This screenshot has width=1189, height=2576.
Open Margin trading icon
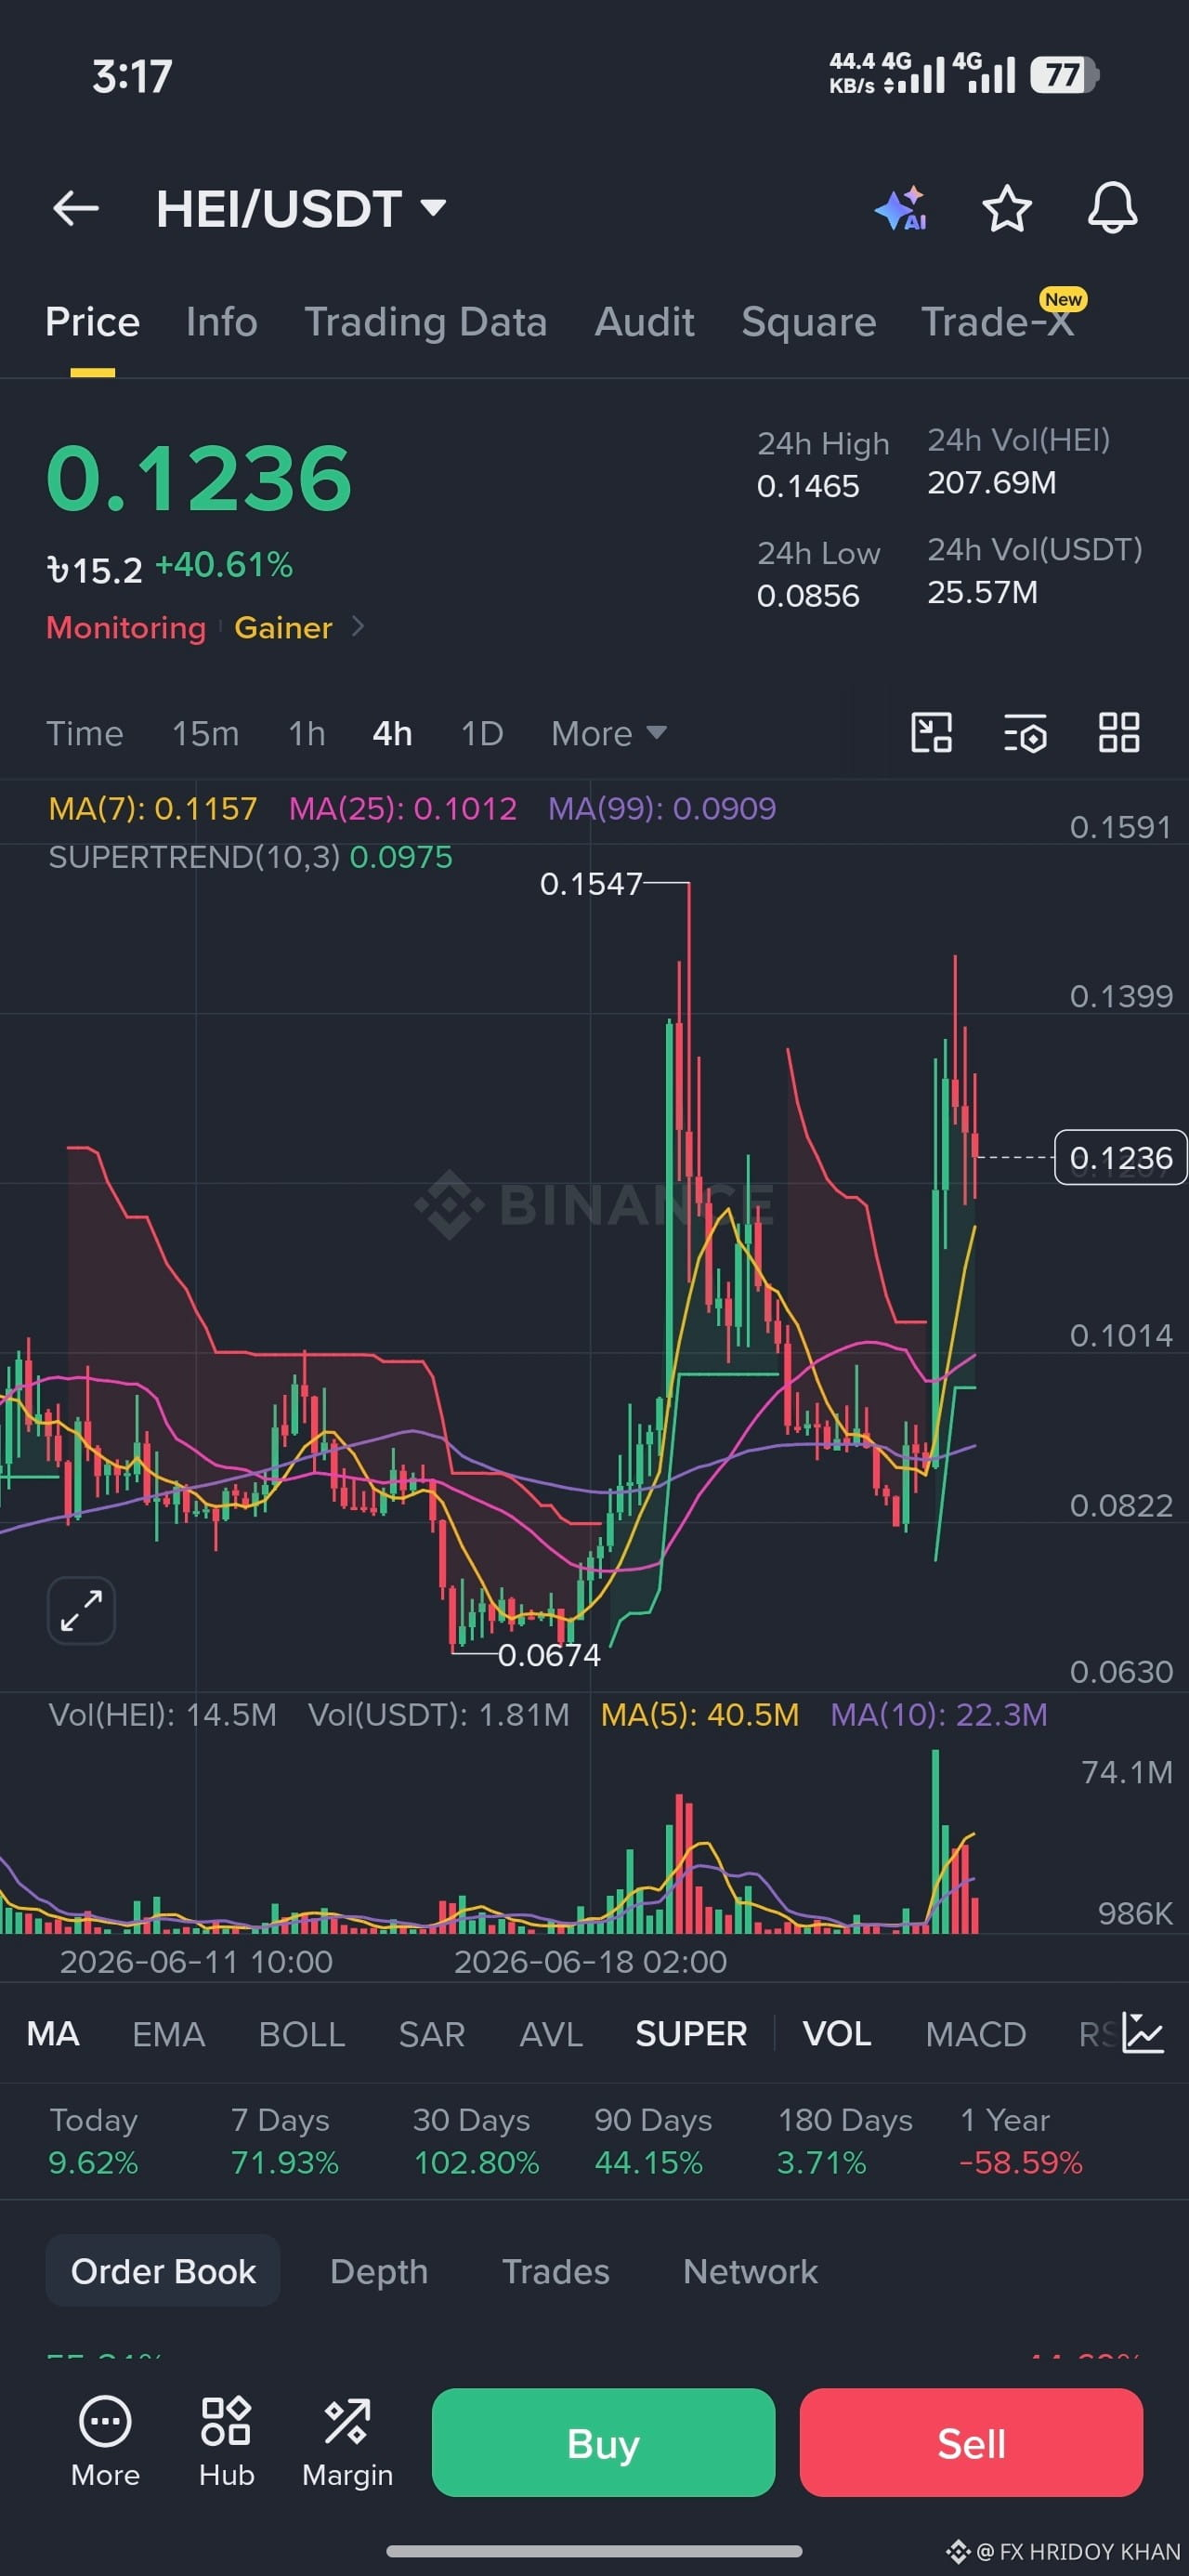pos(347,2441)
